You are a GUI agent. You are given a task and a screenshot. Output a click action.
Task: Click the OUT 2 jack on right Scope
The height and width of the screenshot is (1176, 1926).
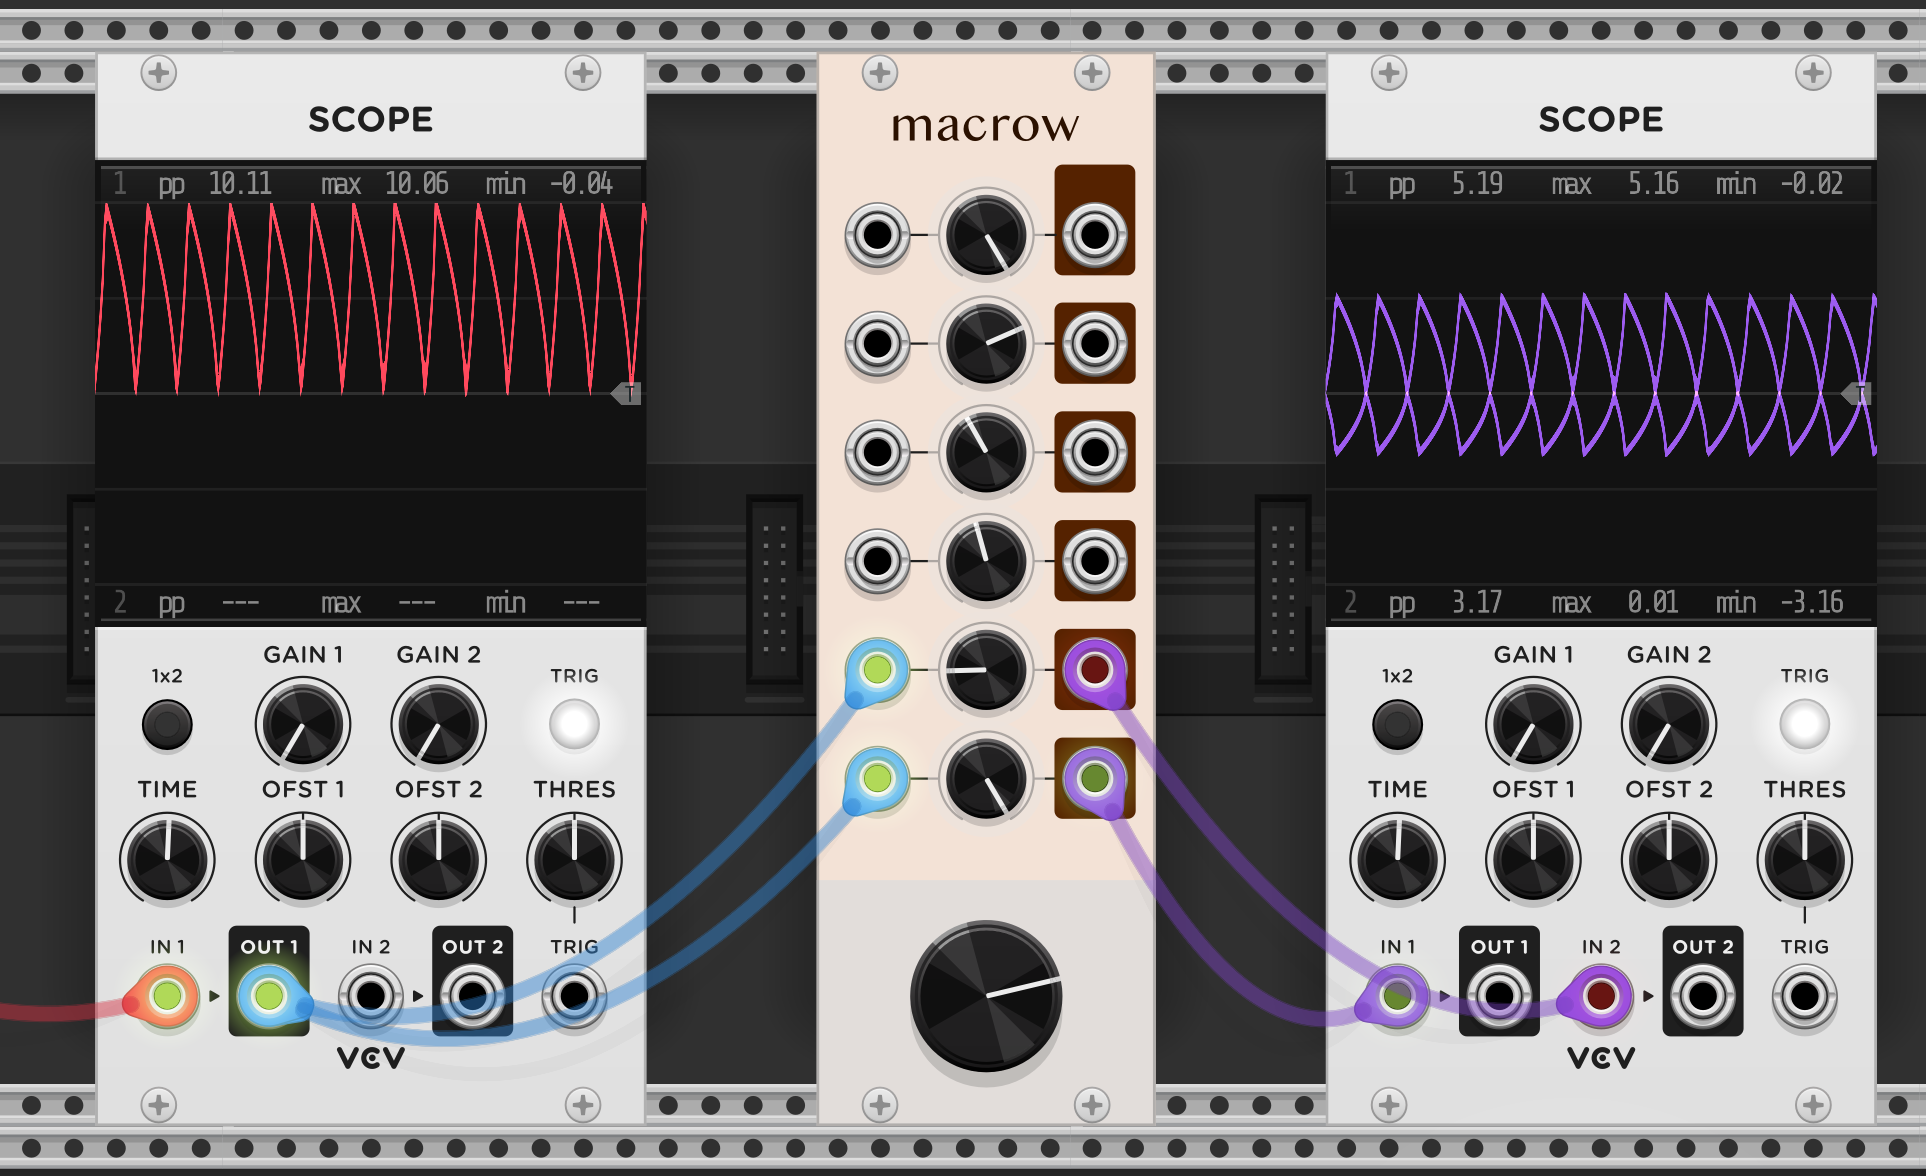1702,996
